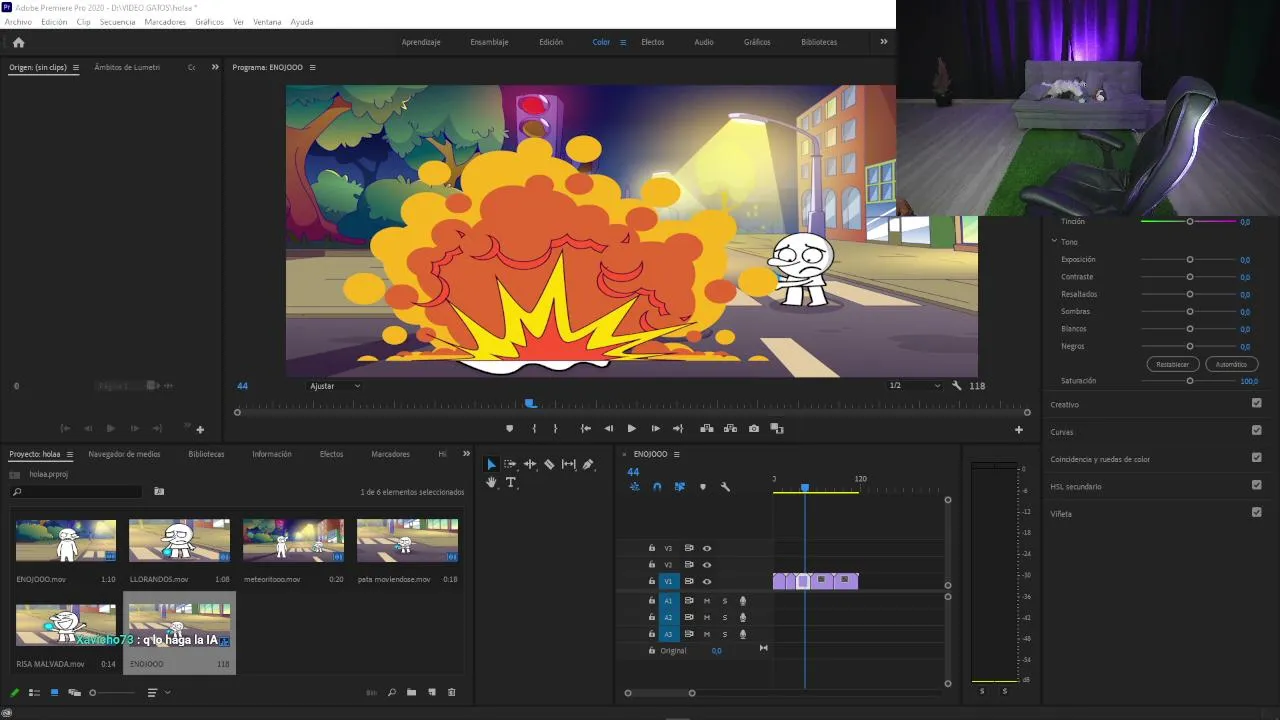The height and width of the screenshot is (720, 1280).
Task: Click the Lift button
Action: click(x=707, y=429)
